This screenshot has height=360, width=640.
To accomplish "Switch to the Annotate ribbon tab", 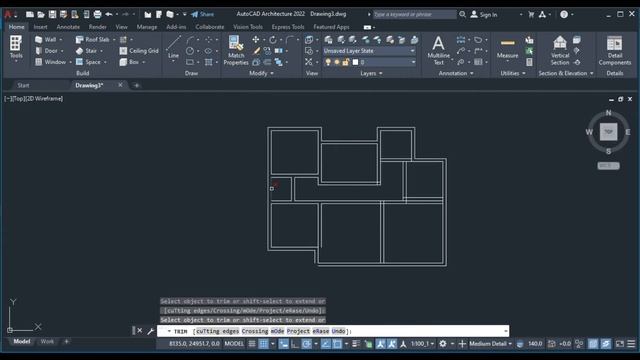I will point(68,27).
